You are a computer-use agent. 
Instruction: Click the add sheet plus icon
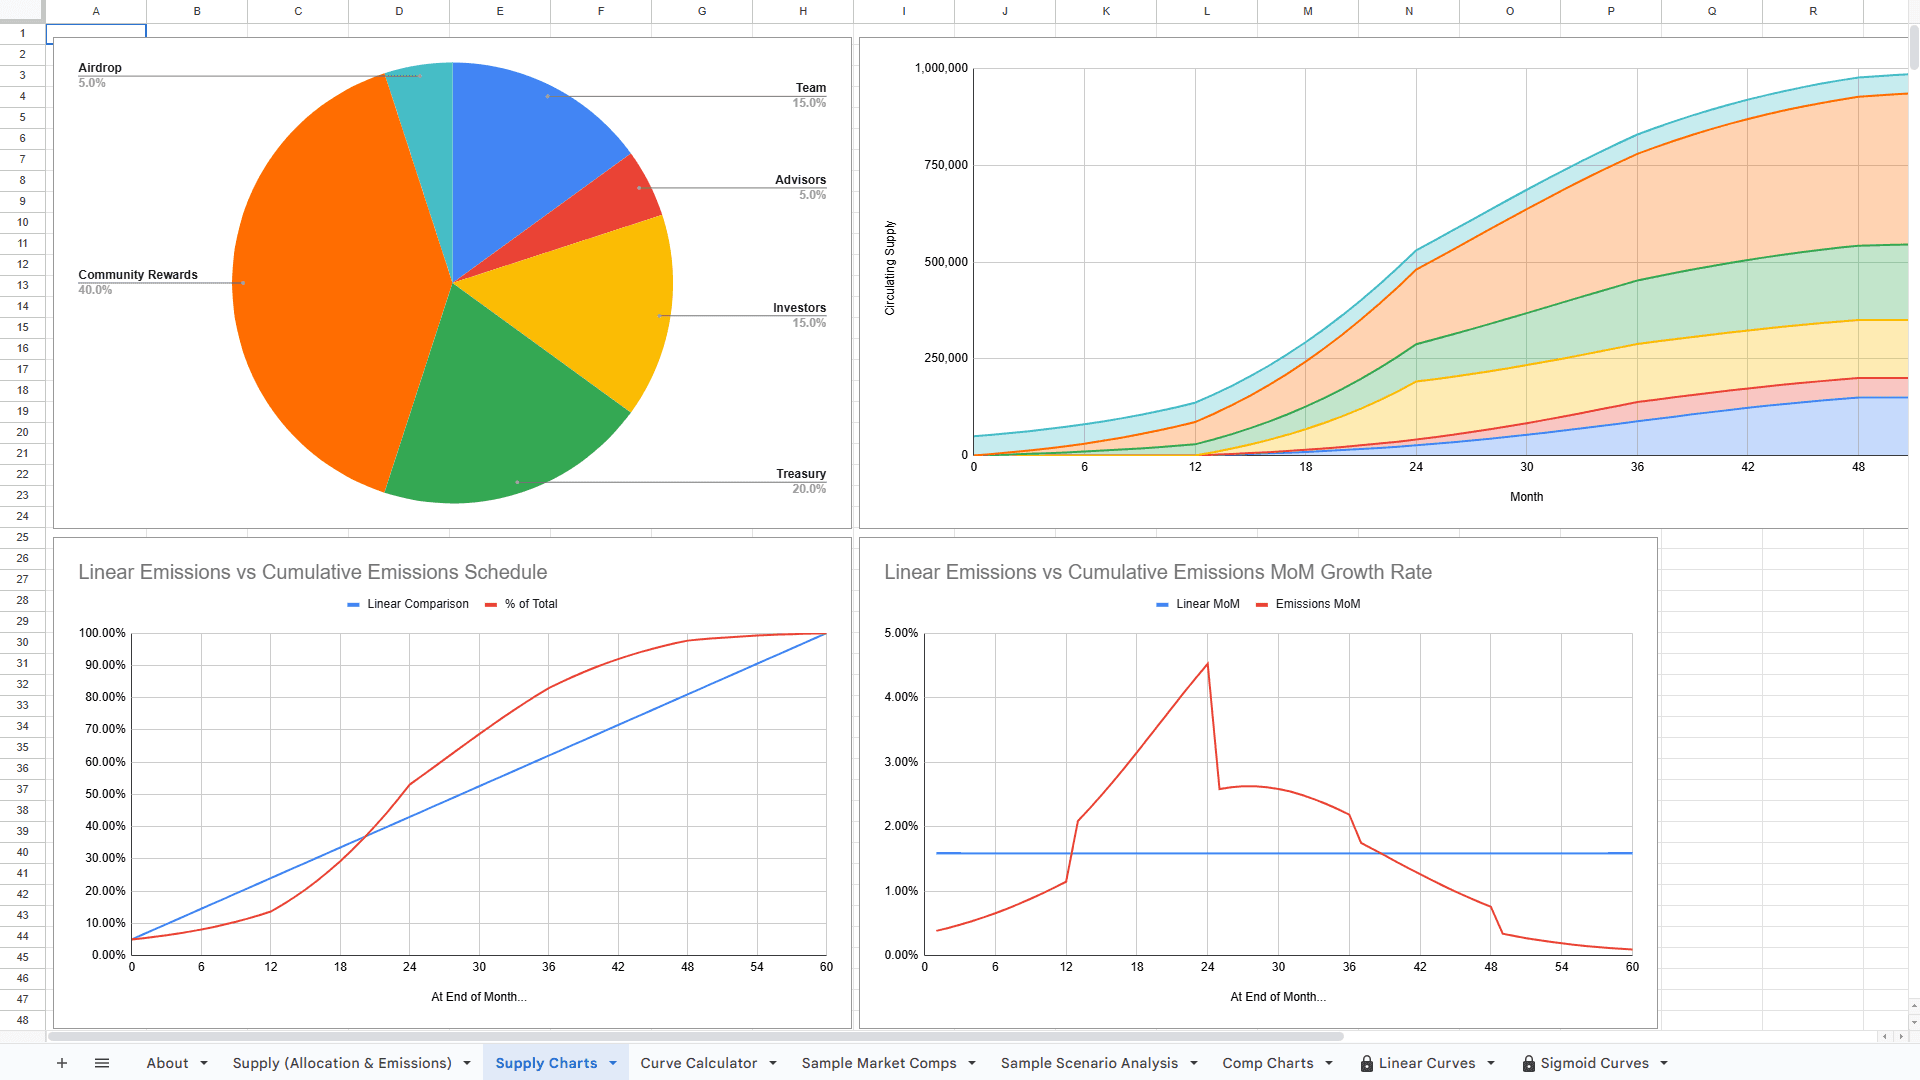pos(62,1063)
